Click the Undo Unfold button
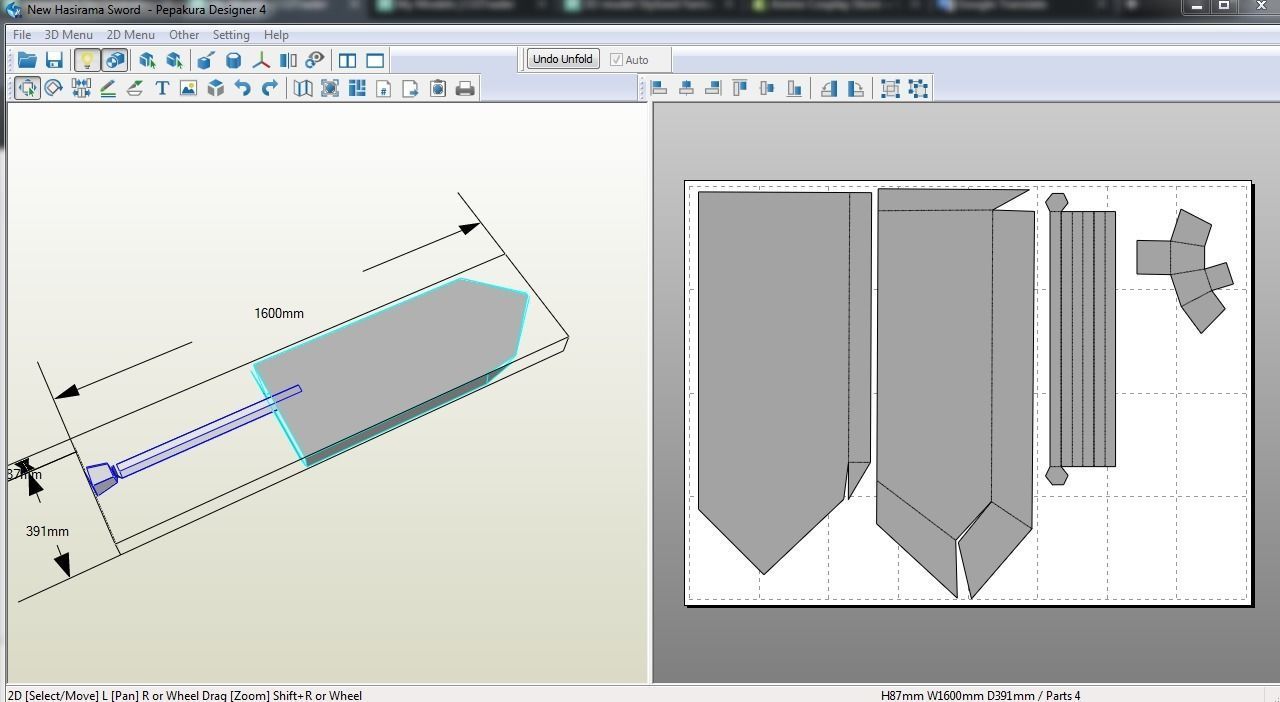 click(563, 59)
